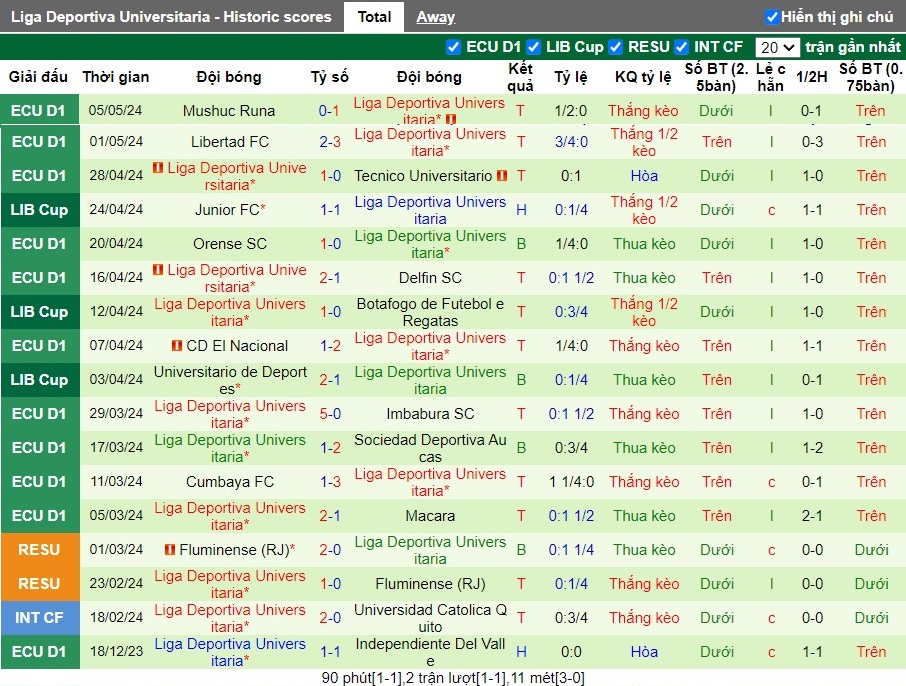Open Tecnico Universitario team page
Viewport: 906px width, 686px height.
[423, 176]
